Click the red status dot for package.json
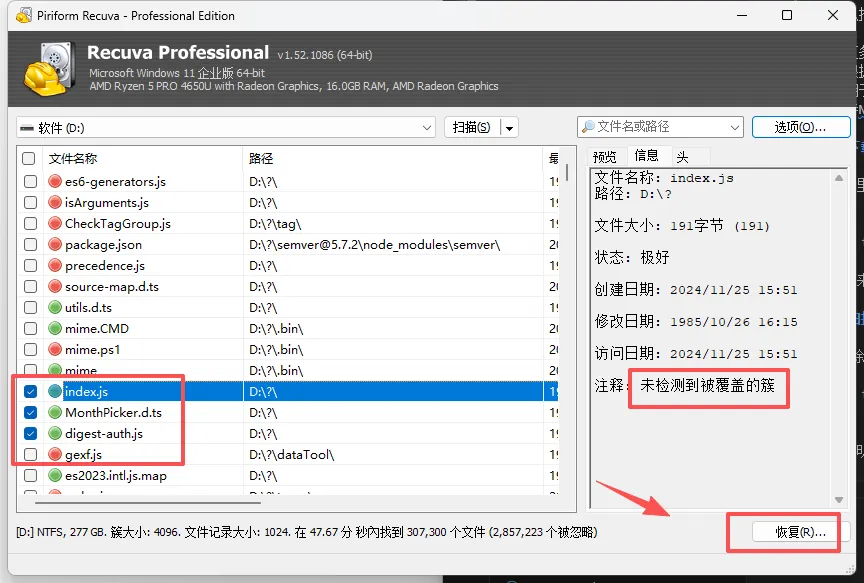This screenshot has width=864, height=583. point(55,244)
